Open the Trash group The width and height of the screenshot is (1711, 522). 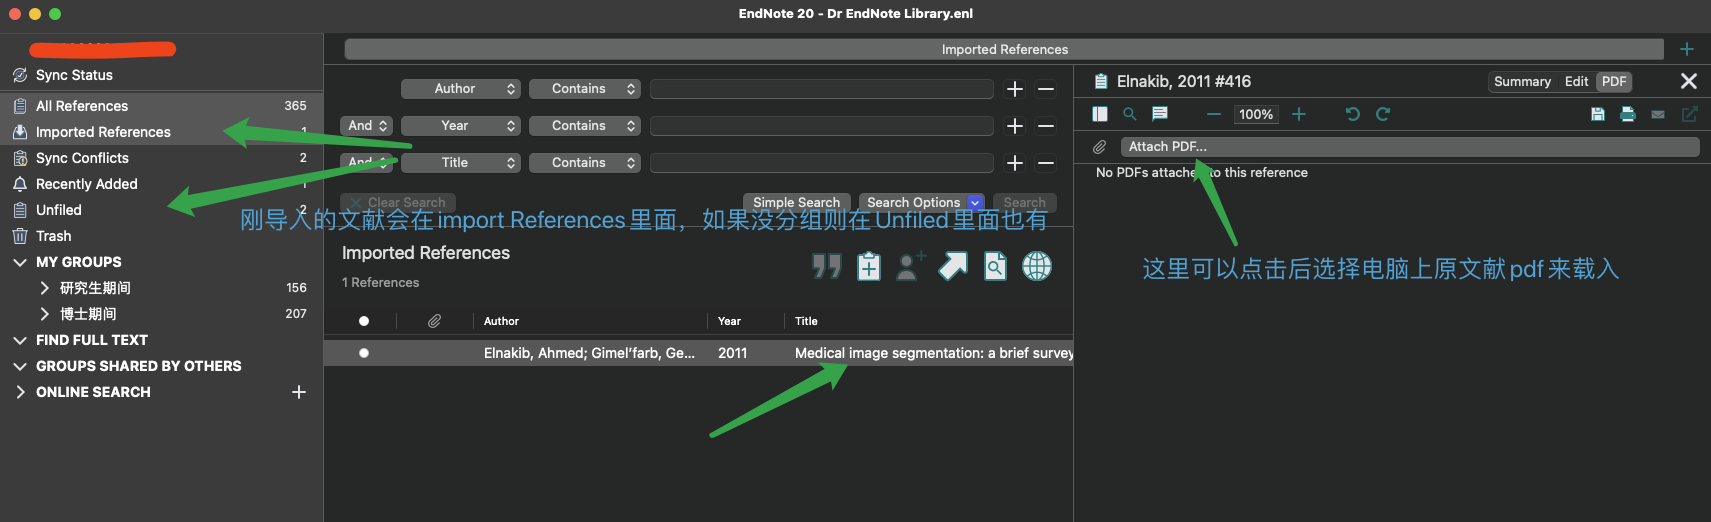(x=161, y=236)
